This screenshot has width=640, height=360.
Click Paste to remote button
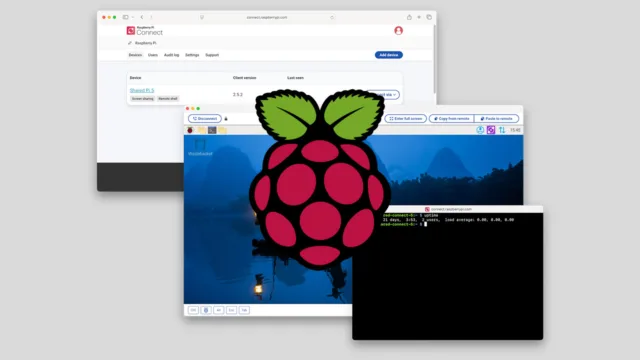coord(496,119)
